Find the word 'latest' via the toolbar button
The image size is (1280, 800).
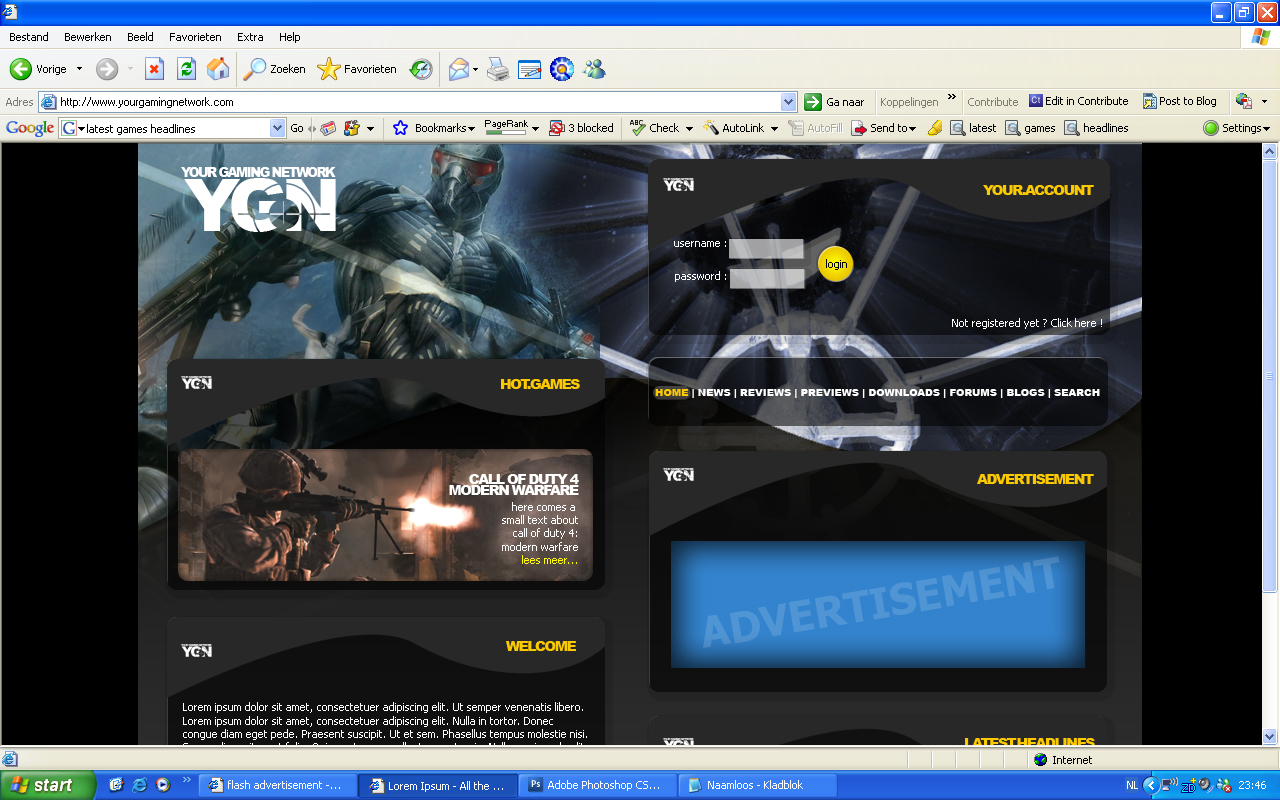(974, 128)
